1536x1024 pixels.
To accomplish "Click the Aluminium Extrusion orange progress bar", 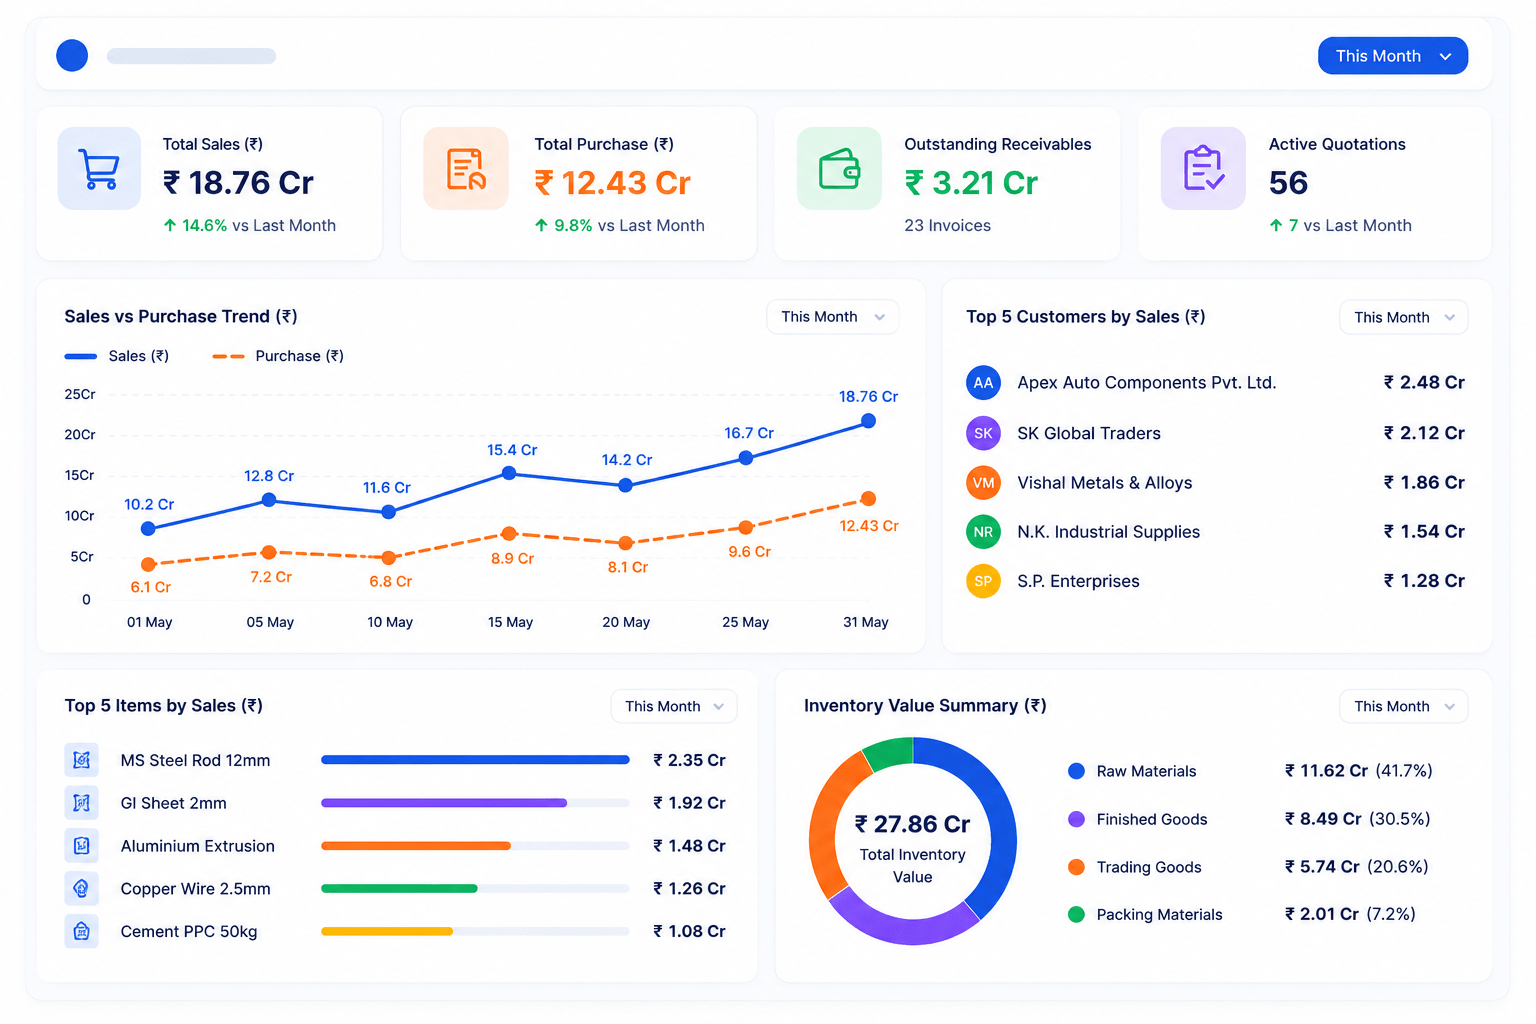I will pyautogui.click(x=416, y=846).
